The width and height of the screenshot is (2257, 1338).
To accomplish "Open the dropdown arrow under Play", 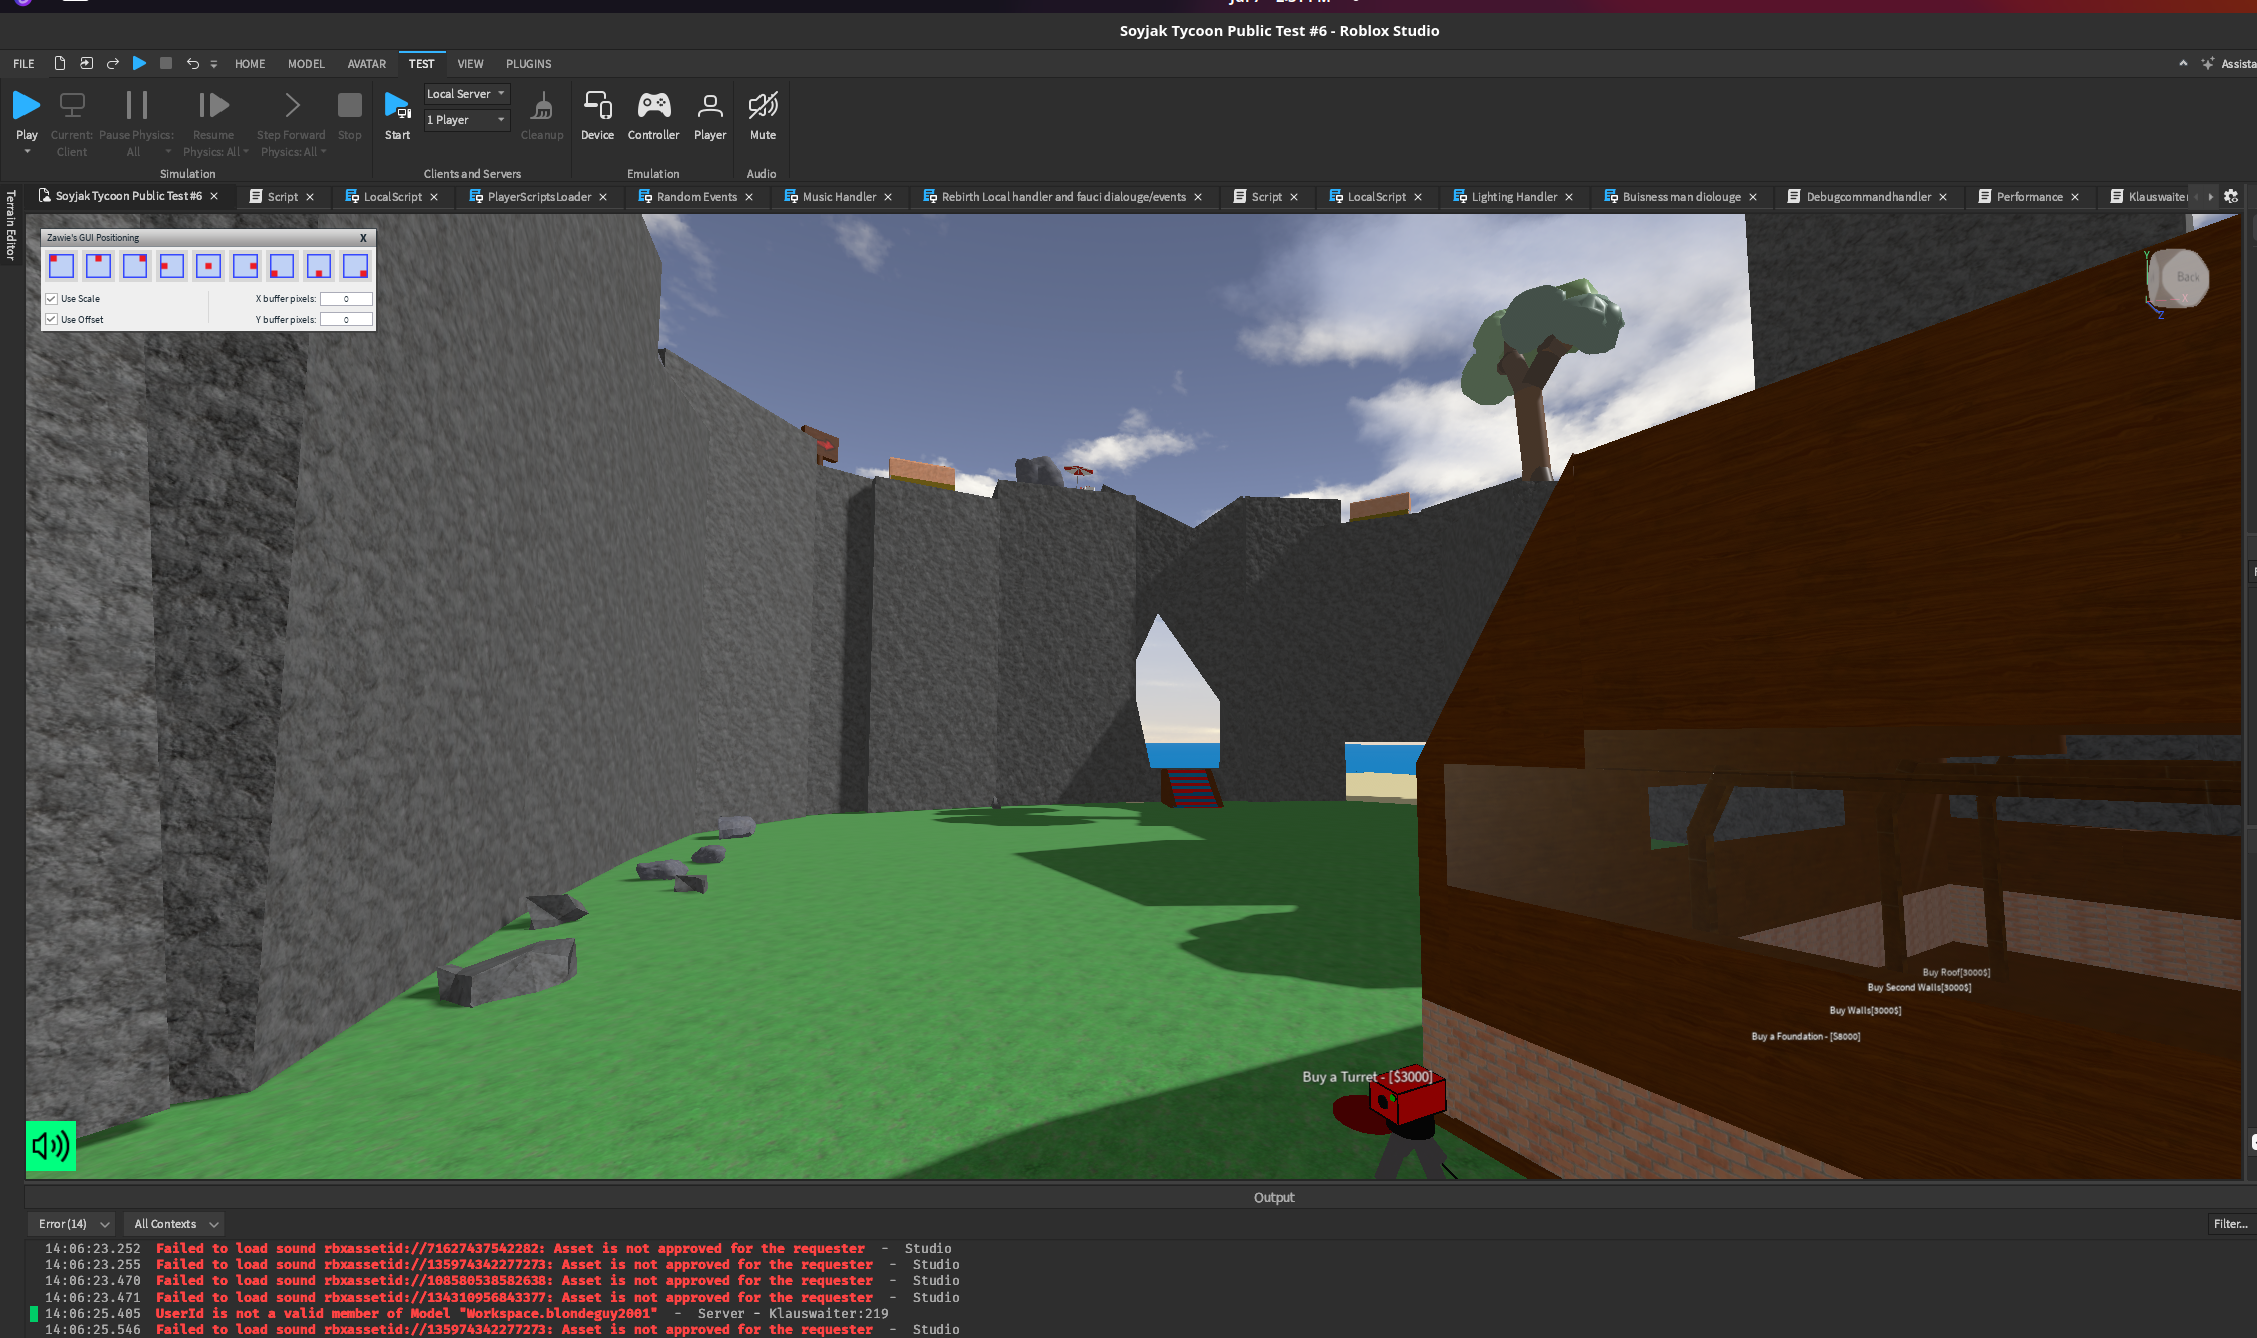I will pos(27,152).
